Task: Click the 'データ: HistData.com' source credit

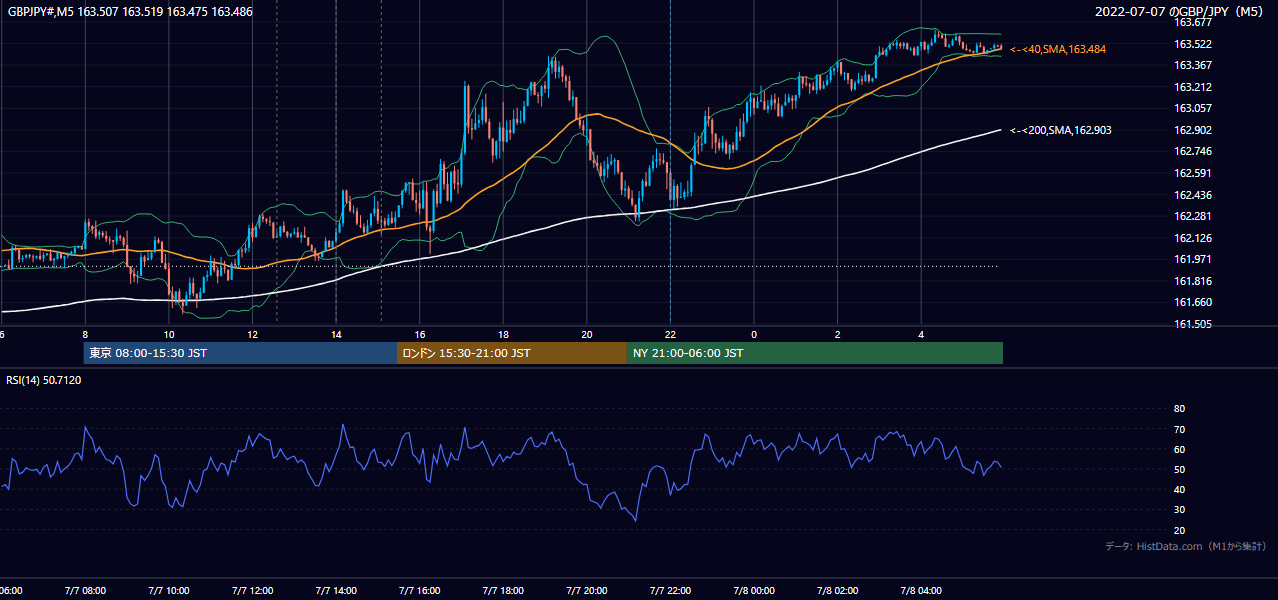Action: coord(1185,546)
